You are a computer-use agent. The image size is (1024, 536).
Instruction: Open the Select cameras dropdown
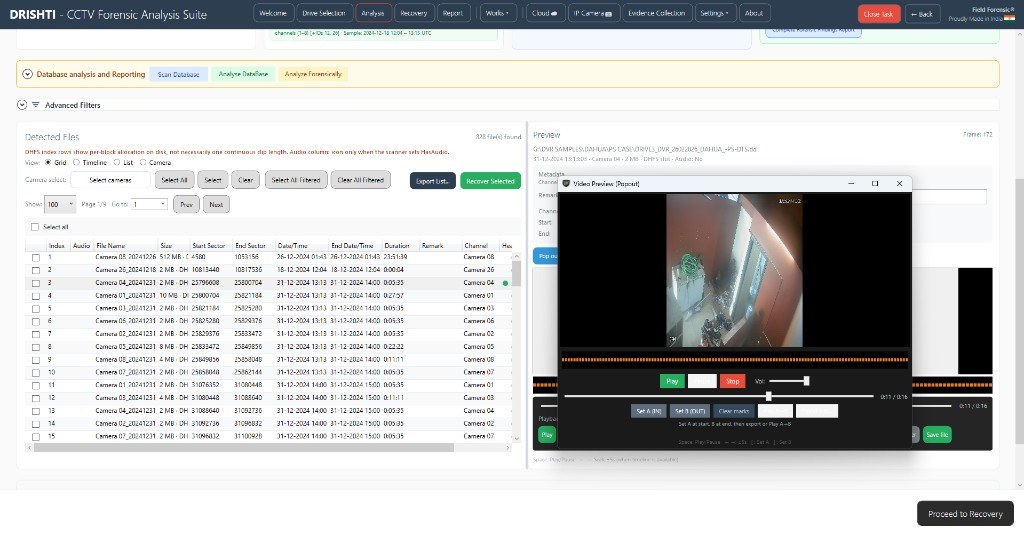click(x=110, y=180)
